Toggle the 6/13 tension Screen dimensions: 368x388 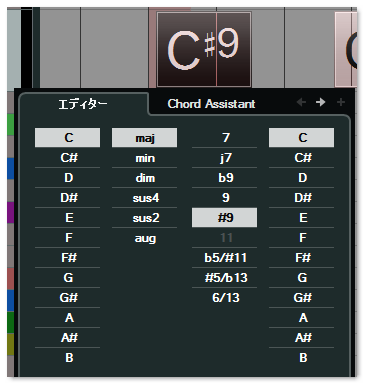[x=224, y=298]
